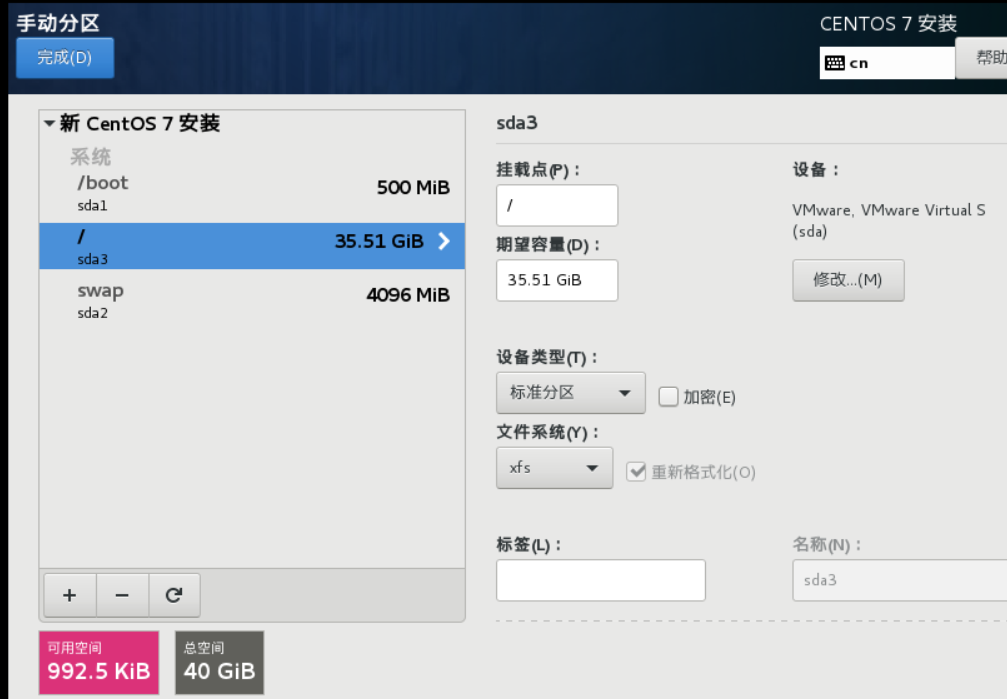
Task: Select the / sda3 partition row
Action: [252, 246]
